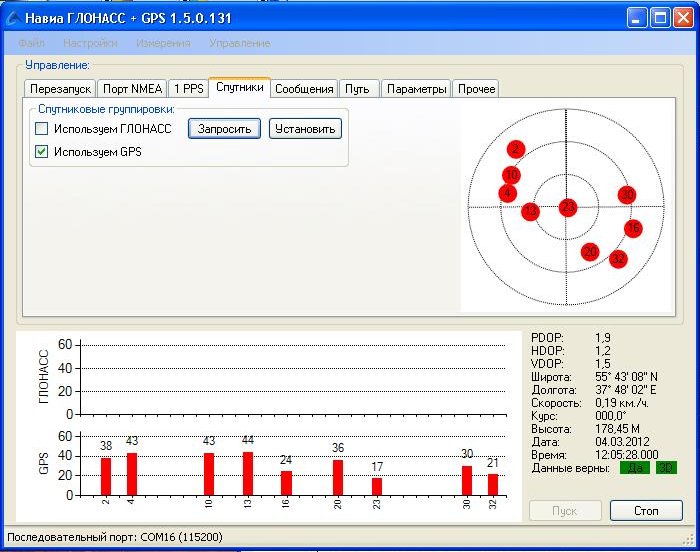Select satellite 20 marker on sky plot
This screenshot has height=552, width=700.
tap(590, 252)
